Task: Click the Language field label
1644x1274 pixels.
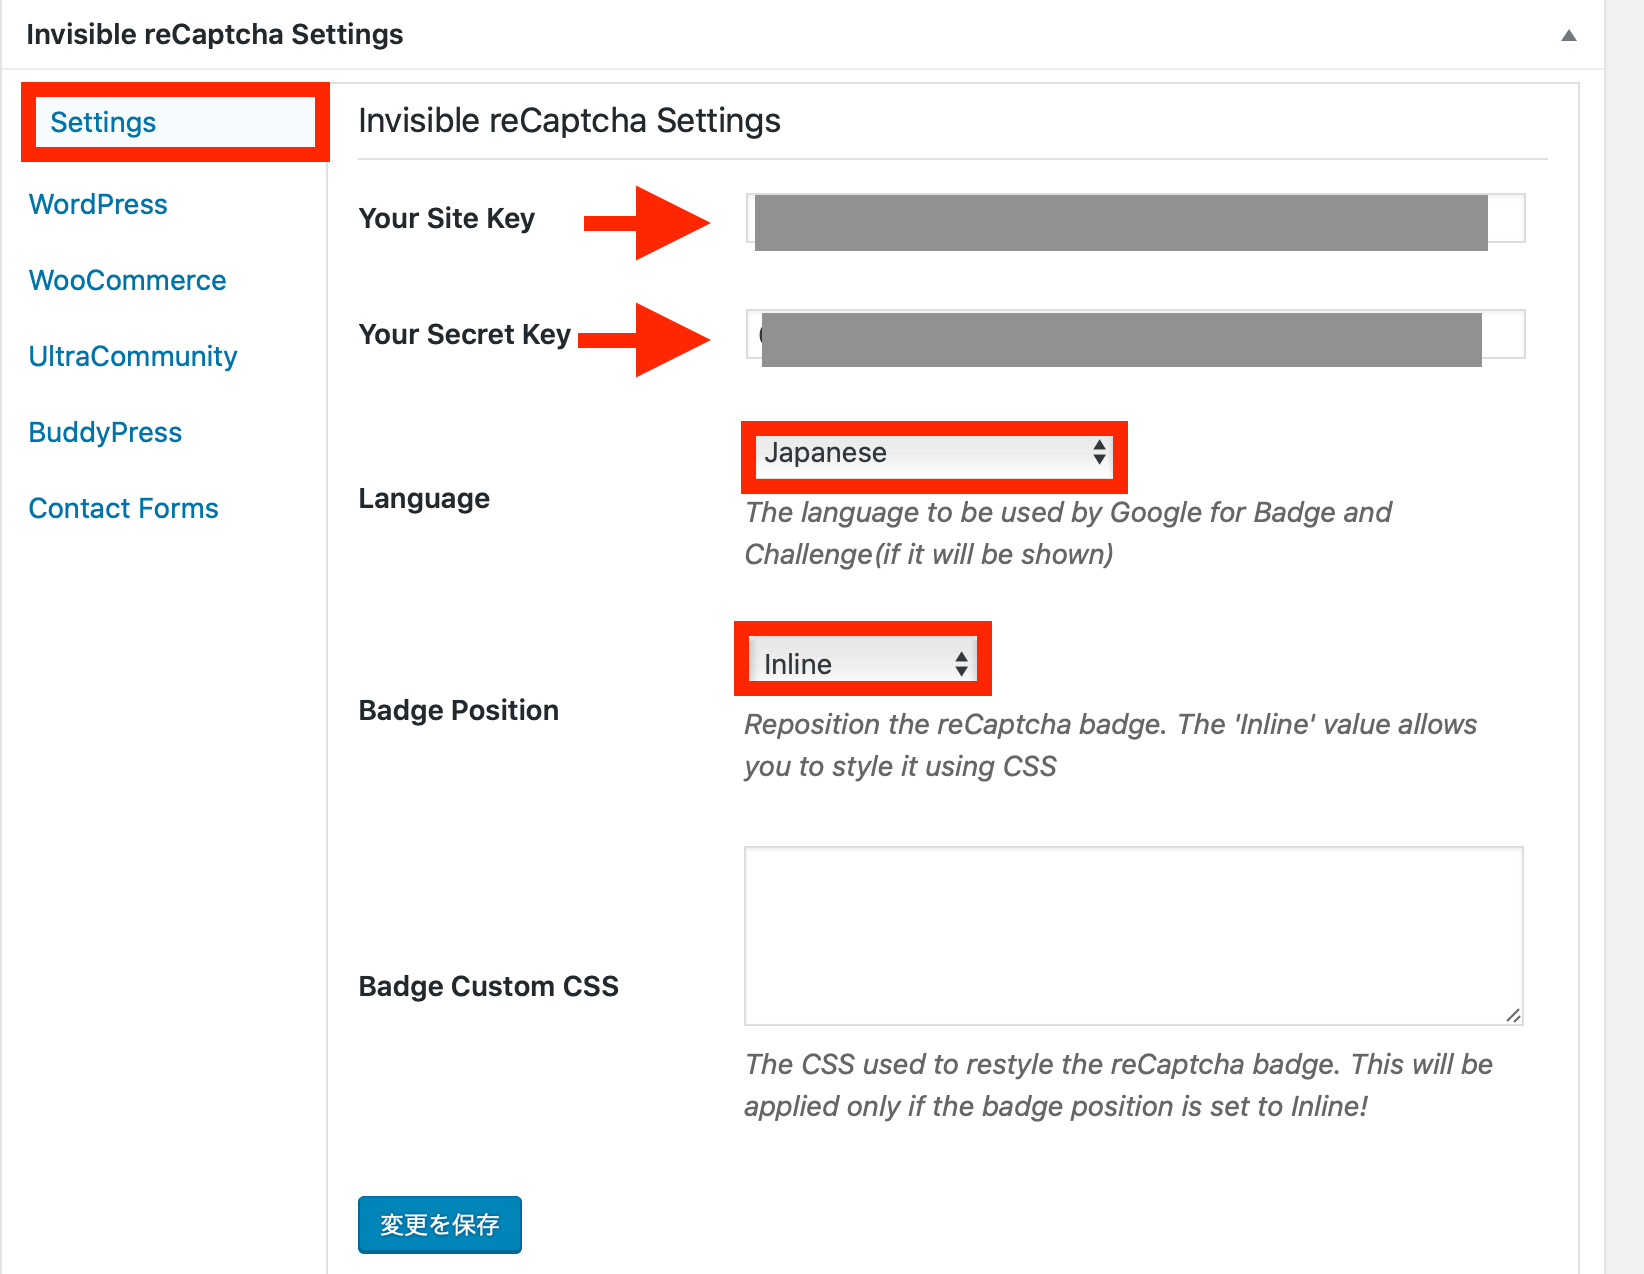Action: coord(424,498)
